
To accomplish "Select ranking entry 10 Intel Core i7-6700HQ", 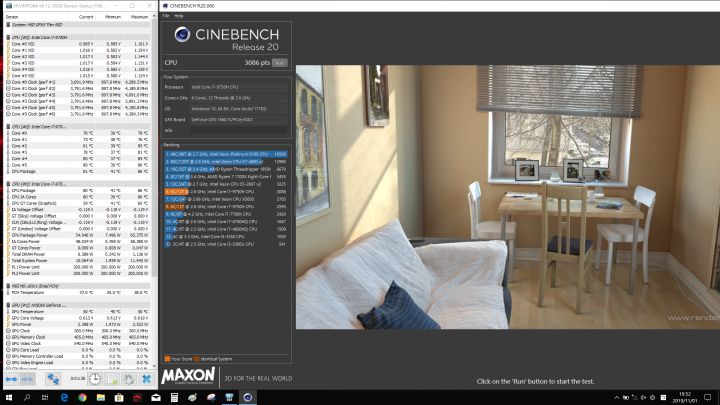I will tap(226, 221).
